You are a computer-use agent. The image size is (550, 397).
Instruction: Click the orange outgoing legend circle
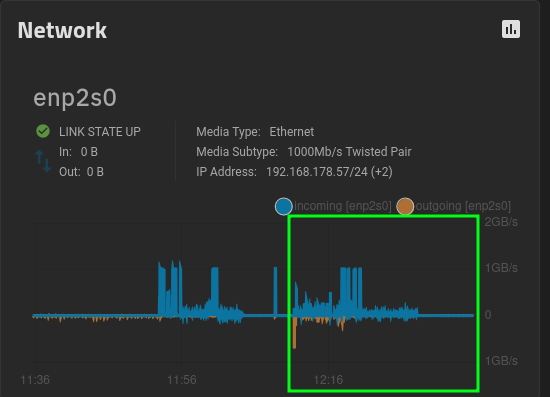click(x=405, y=206)
